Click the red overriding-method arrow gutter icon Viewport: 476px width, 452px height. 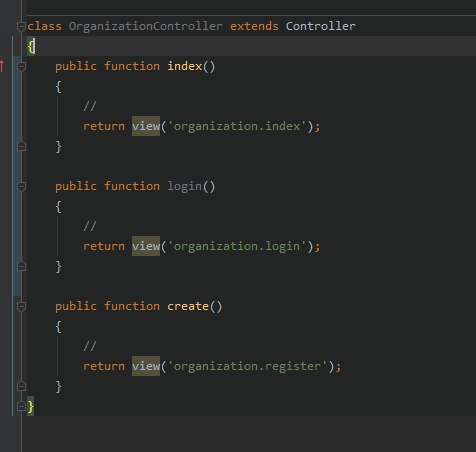[x=2, y=66]
